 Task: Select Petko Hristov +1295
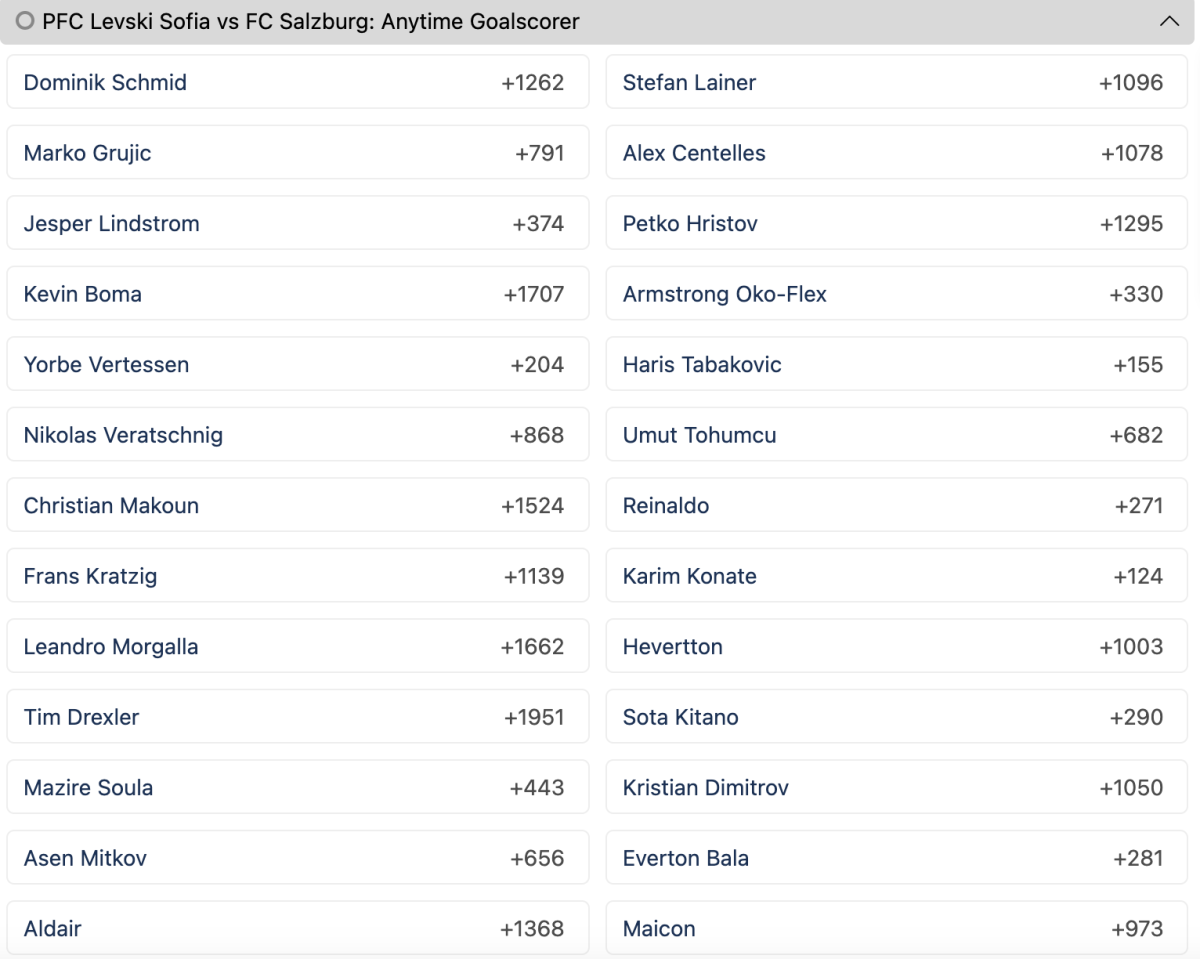click(x=897, y=223)
